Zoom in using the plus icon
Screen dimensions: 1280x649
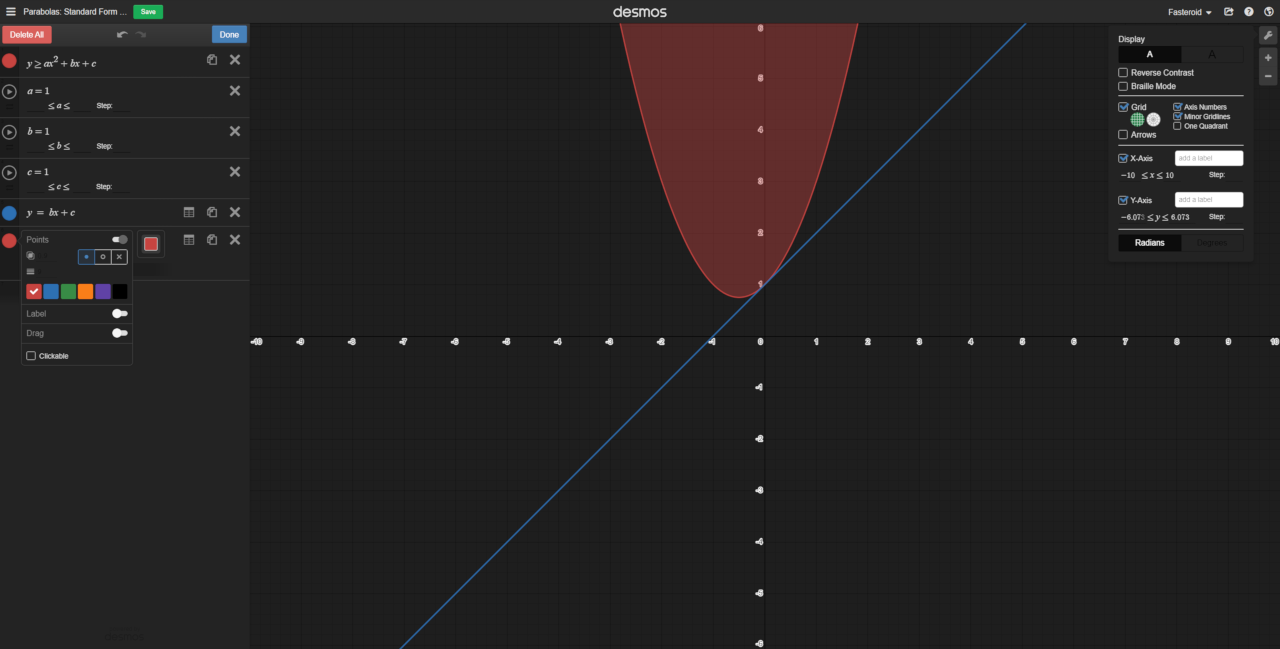(x=1266, y=57)
